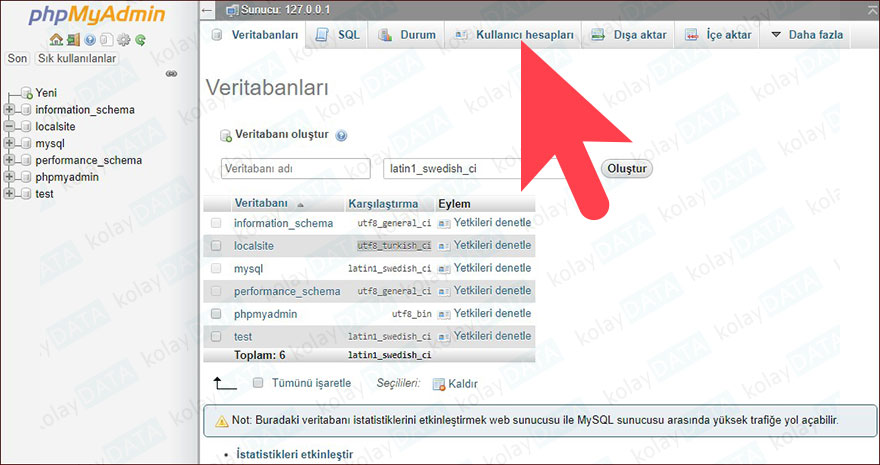The height and width of the screenshot is (465, 880).
Task: Click Yetkileri denetle for localsite
Action: coord(492,245)
